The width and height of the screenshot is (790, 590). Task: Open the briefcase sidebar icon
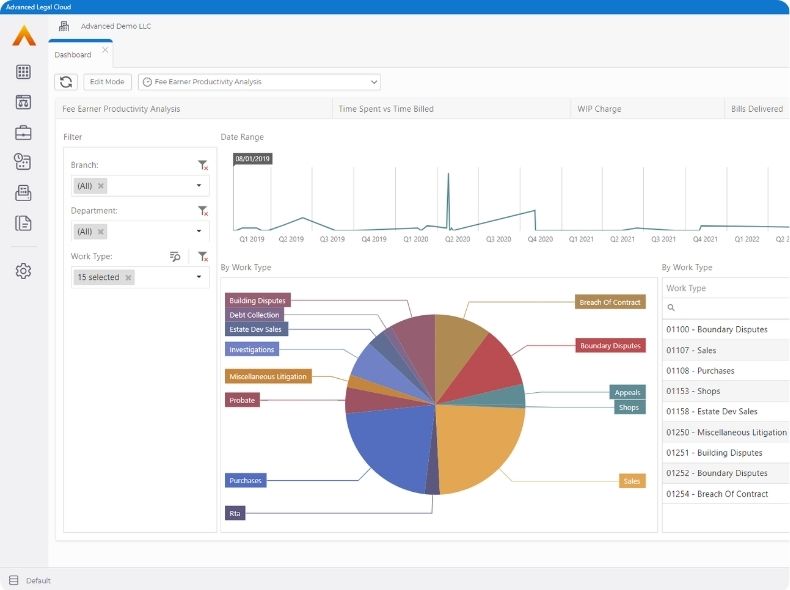[x=23, y=132]
